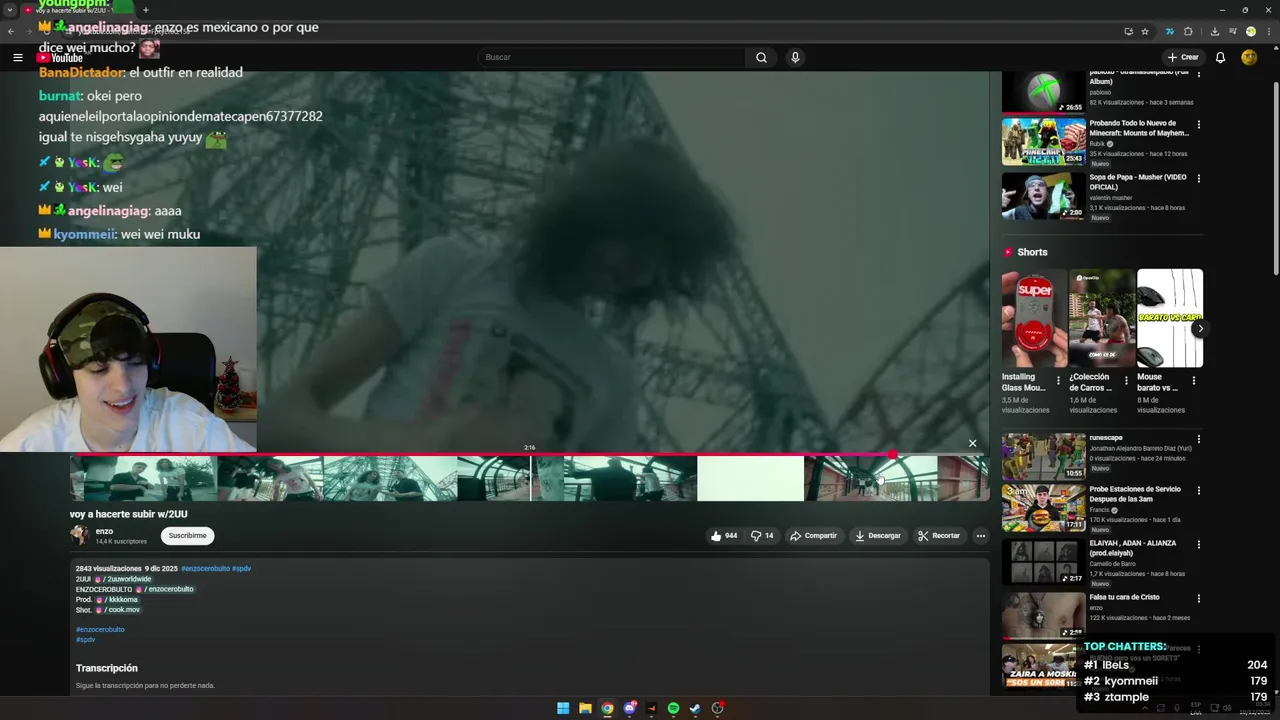Screen dimensions: 1280x720
Task: Open the Shorts section icon
Action: [1008, 253]
